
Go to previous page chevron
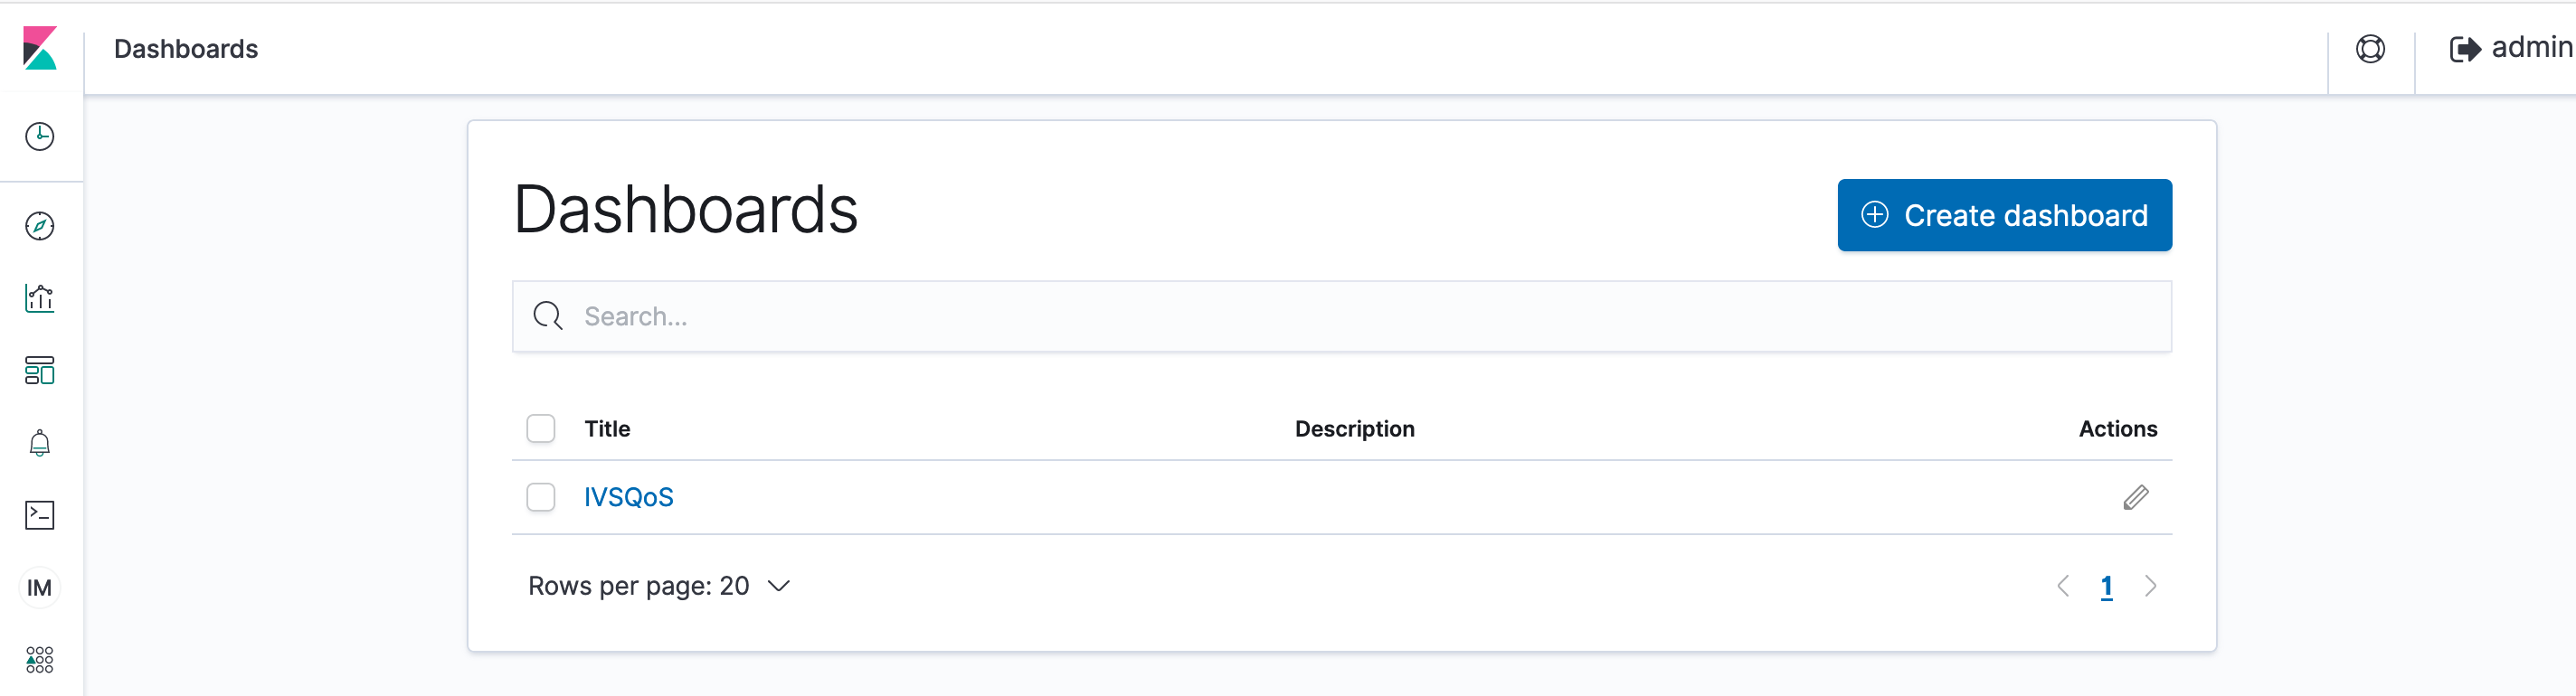[x=2063, y=586]
